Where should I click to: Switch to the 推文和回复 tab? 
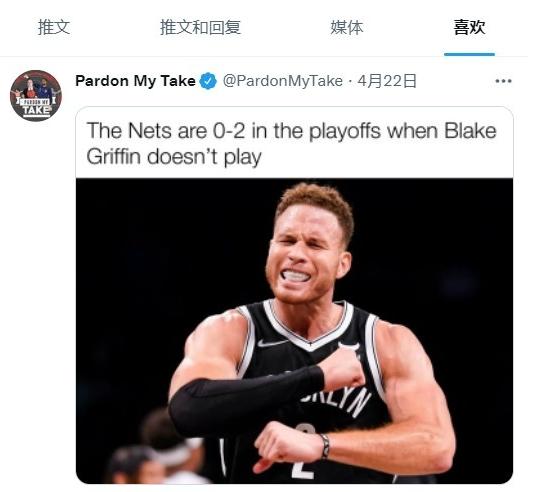point(200,27)
